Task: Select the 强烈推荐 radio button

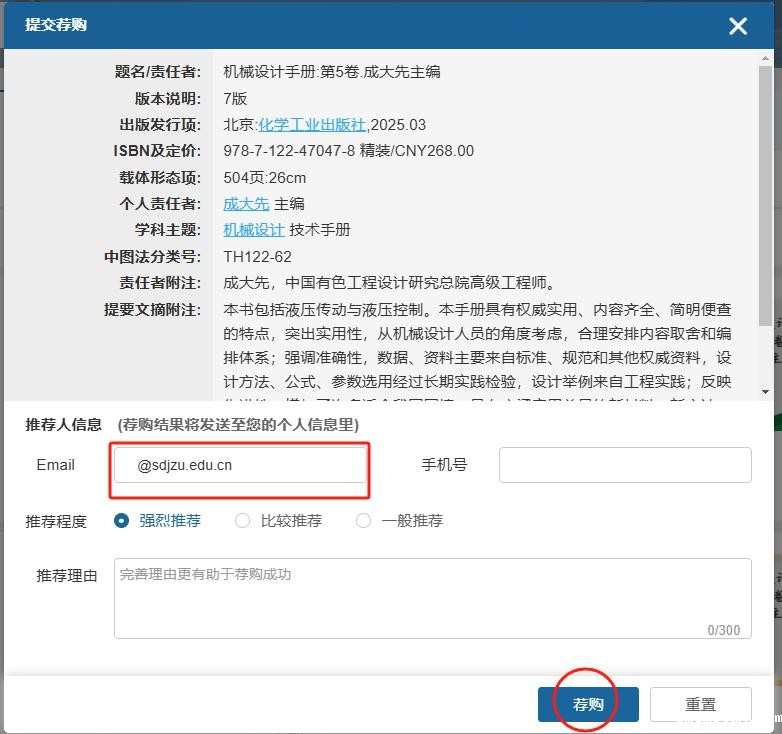Action: click(x=122, y=520)
